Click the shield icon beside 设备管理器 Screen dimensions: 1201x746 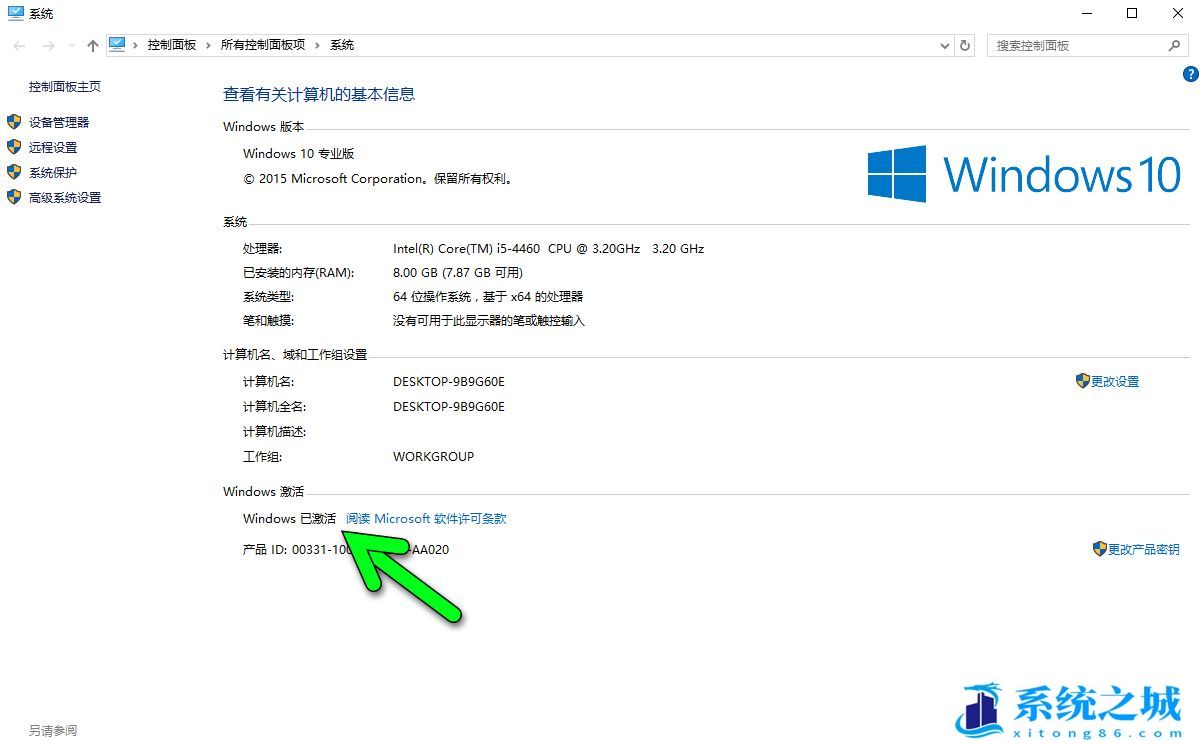click(14, 122)
